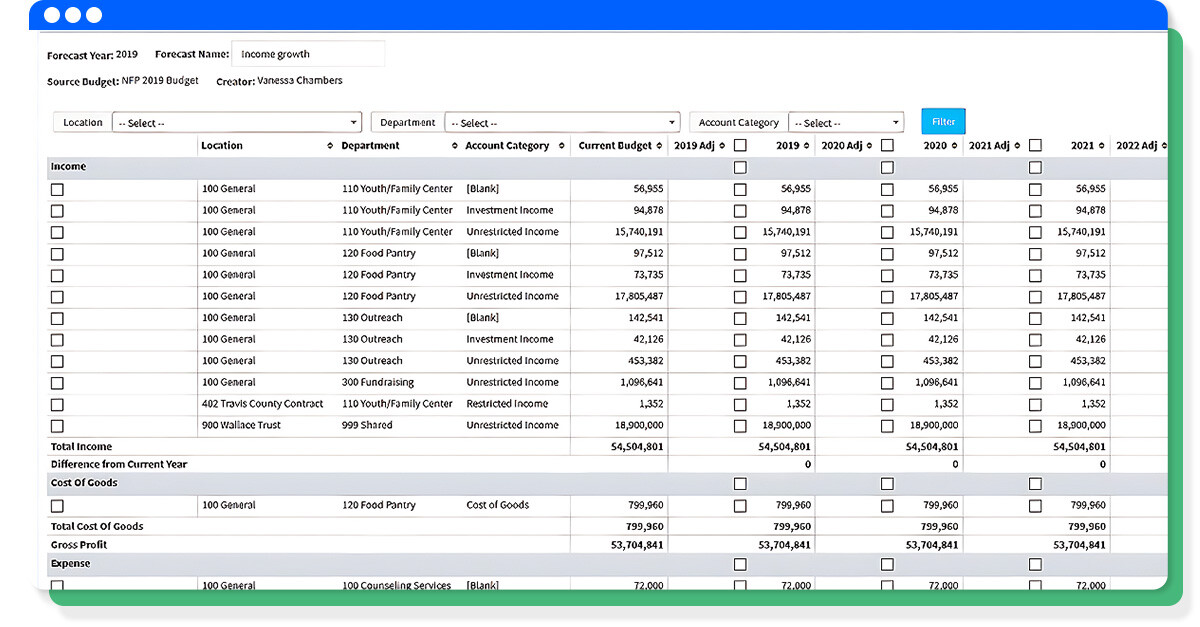Click the Cost of Goods account category cell
The width and height of the screenshot is (1200, 627).
click(497, 505)
